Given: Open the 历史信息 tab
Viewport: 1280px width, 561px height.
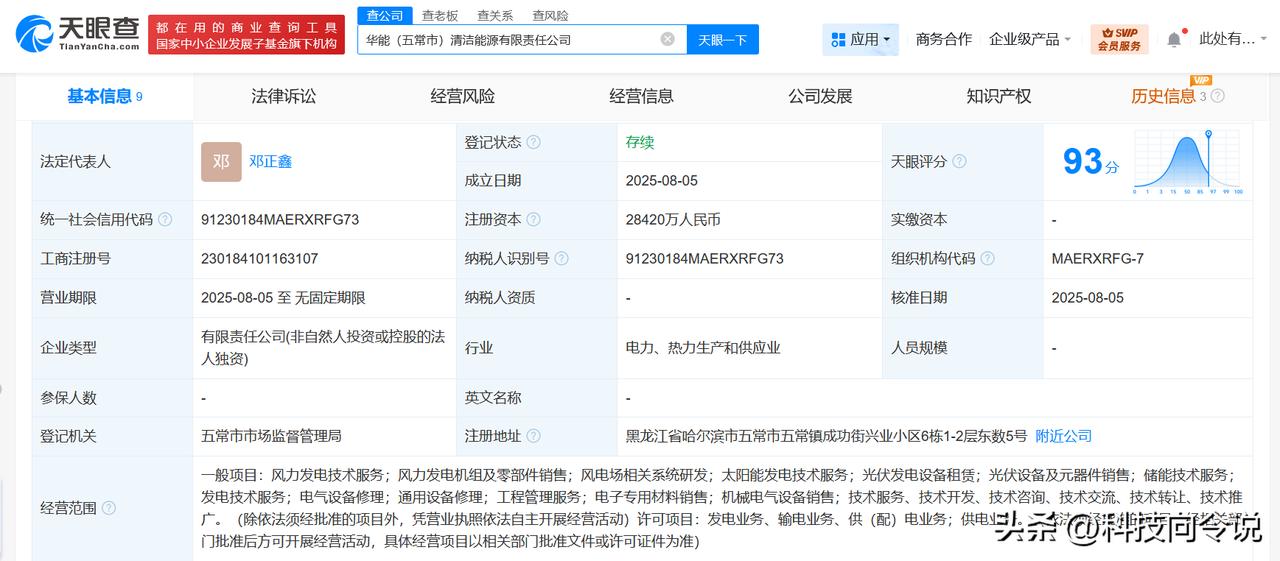Looking at the screenshot, I should point(1163,96).
